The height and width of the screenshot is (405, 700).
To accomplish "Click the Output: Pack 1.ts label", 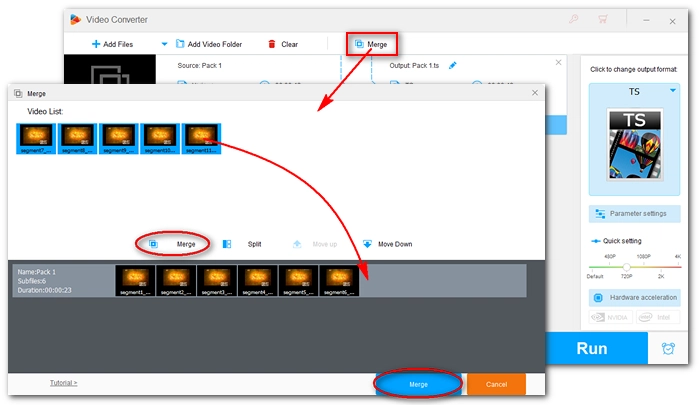I will 414,66.
